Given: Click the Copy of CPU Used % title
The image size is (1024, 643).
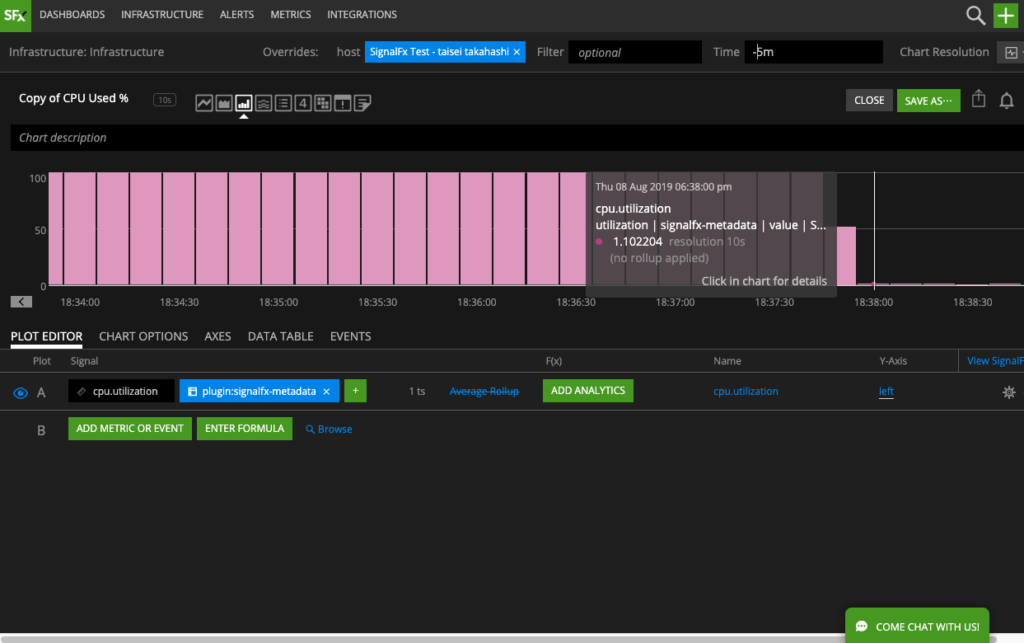Looking at the screenshot, I should [x=74, y=98].
